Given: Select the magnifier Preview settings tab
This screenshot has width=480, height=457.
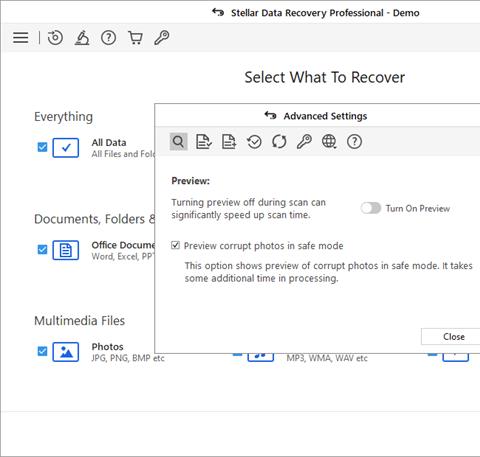Looking at the screenshot, I should point(178,142).
